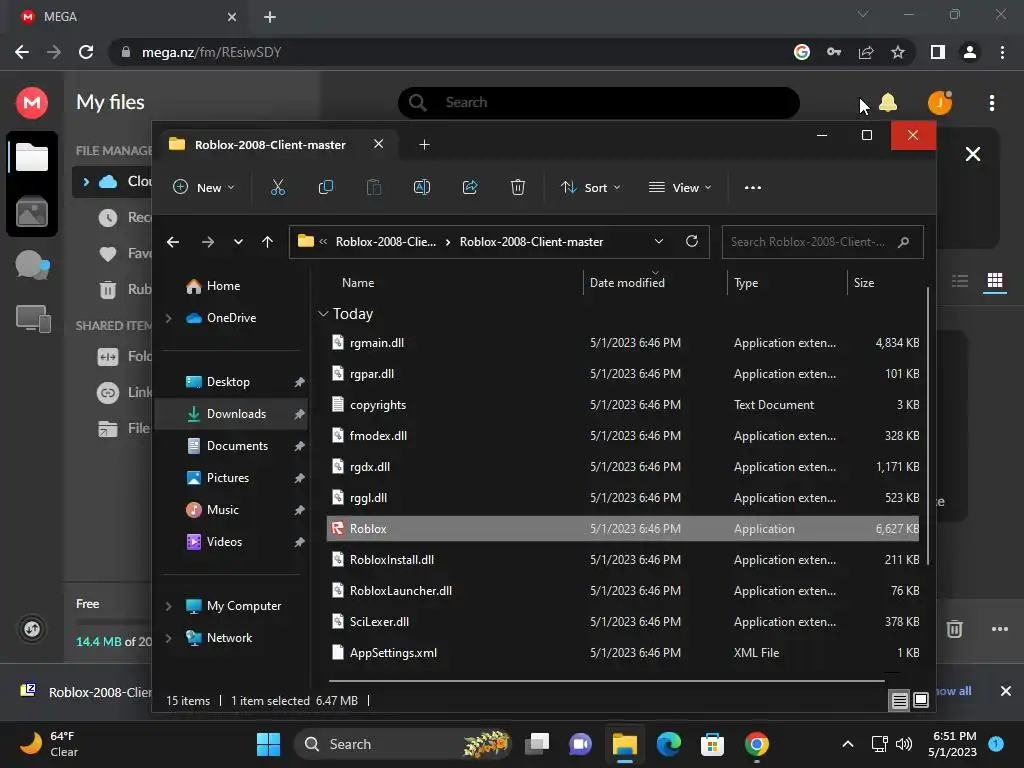The image size is (1024, 768).
Task: Click the Delete trash icon in Explorer toolbar
Action: (x=517, y=187)
